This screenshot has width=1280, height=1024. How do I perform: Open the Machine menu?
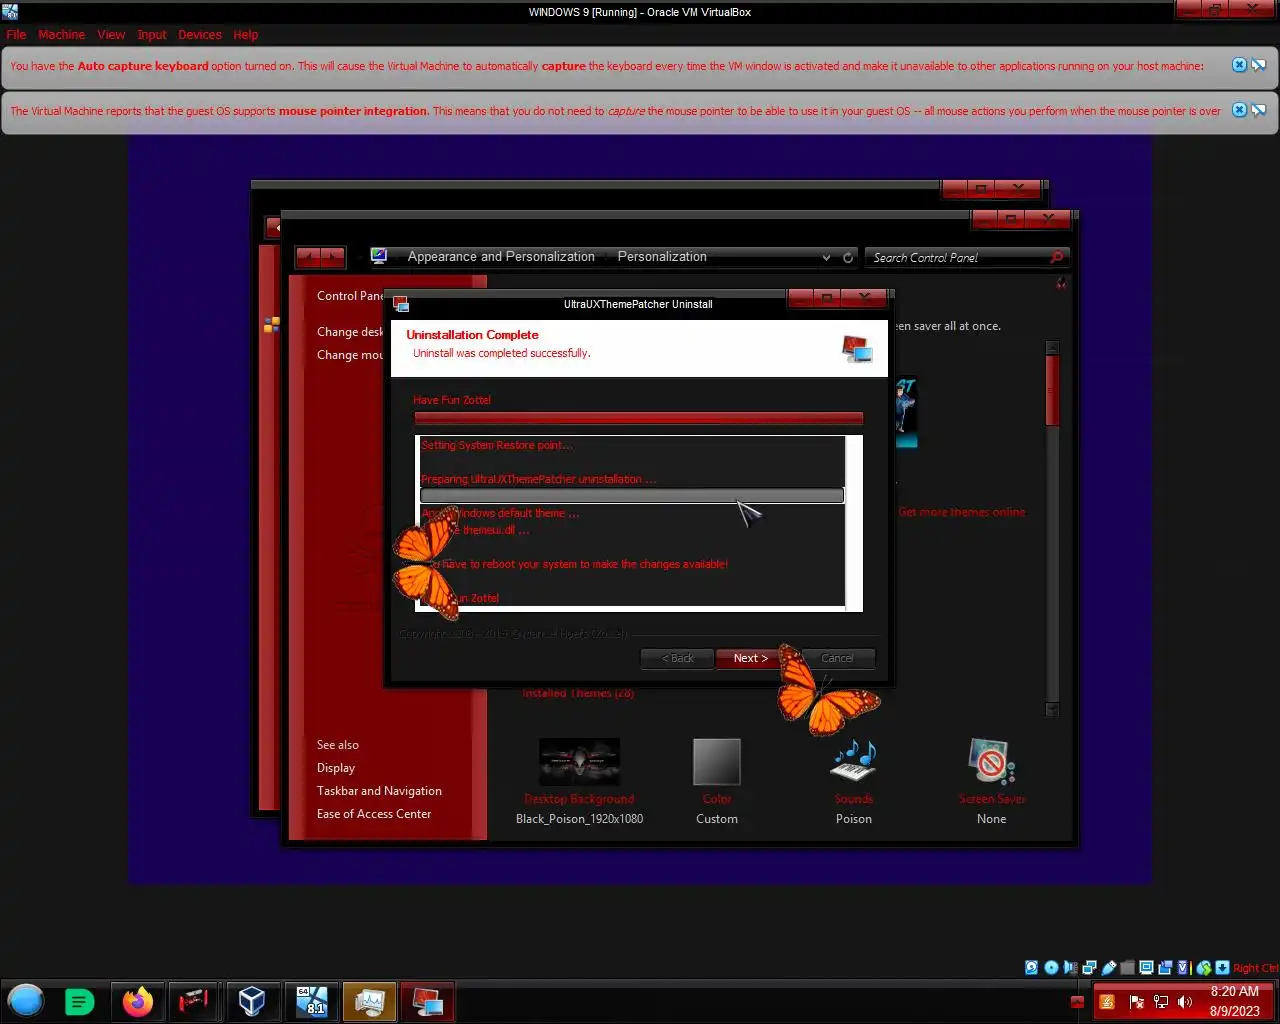(x=61, y=34)
